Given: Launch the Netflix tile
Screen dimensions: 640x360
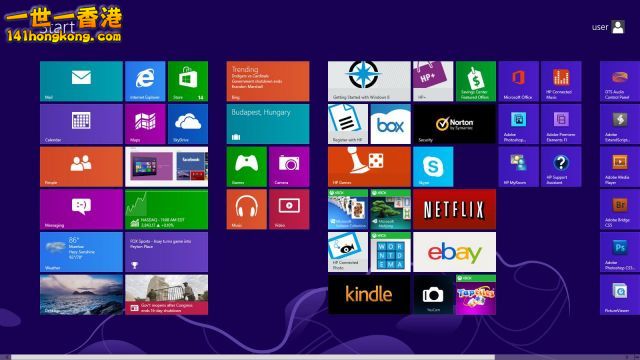Looking at the screenshot, I should 454,209.
